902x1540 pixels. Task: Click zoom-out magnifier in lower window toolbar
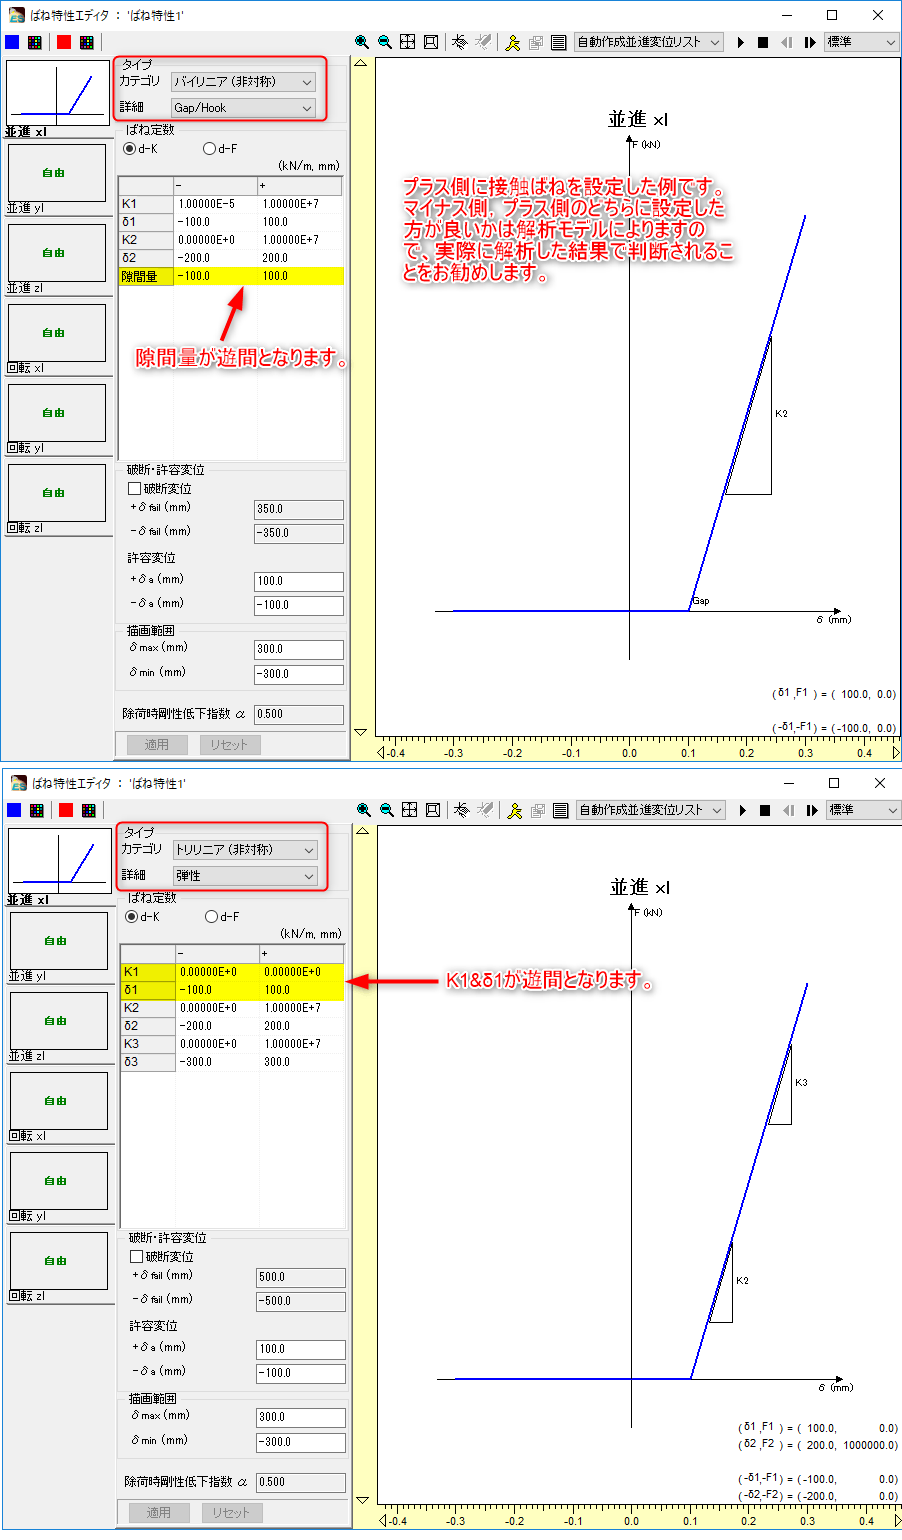click(x=387, y=810)
